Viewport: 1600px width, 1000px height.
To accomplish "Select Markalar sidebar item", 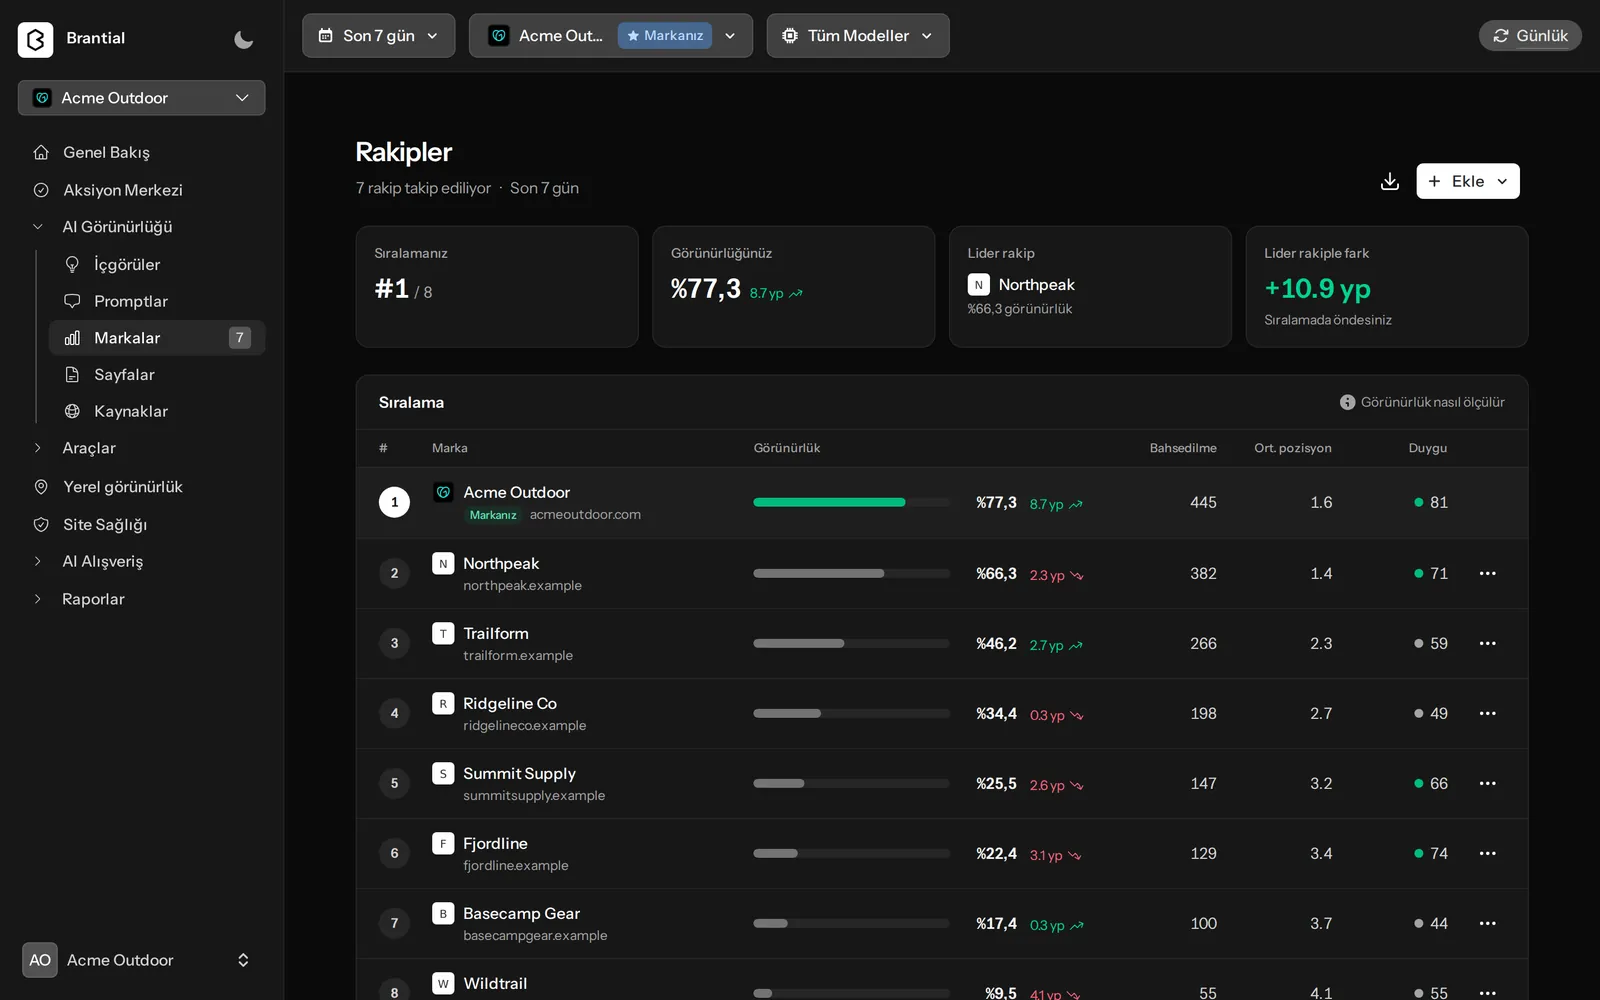I will click(157, 338).
